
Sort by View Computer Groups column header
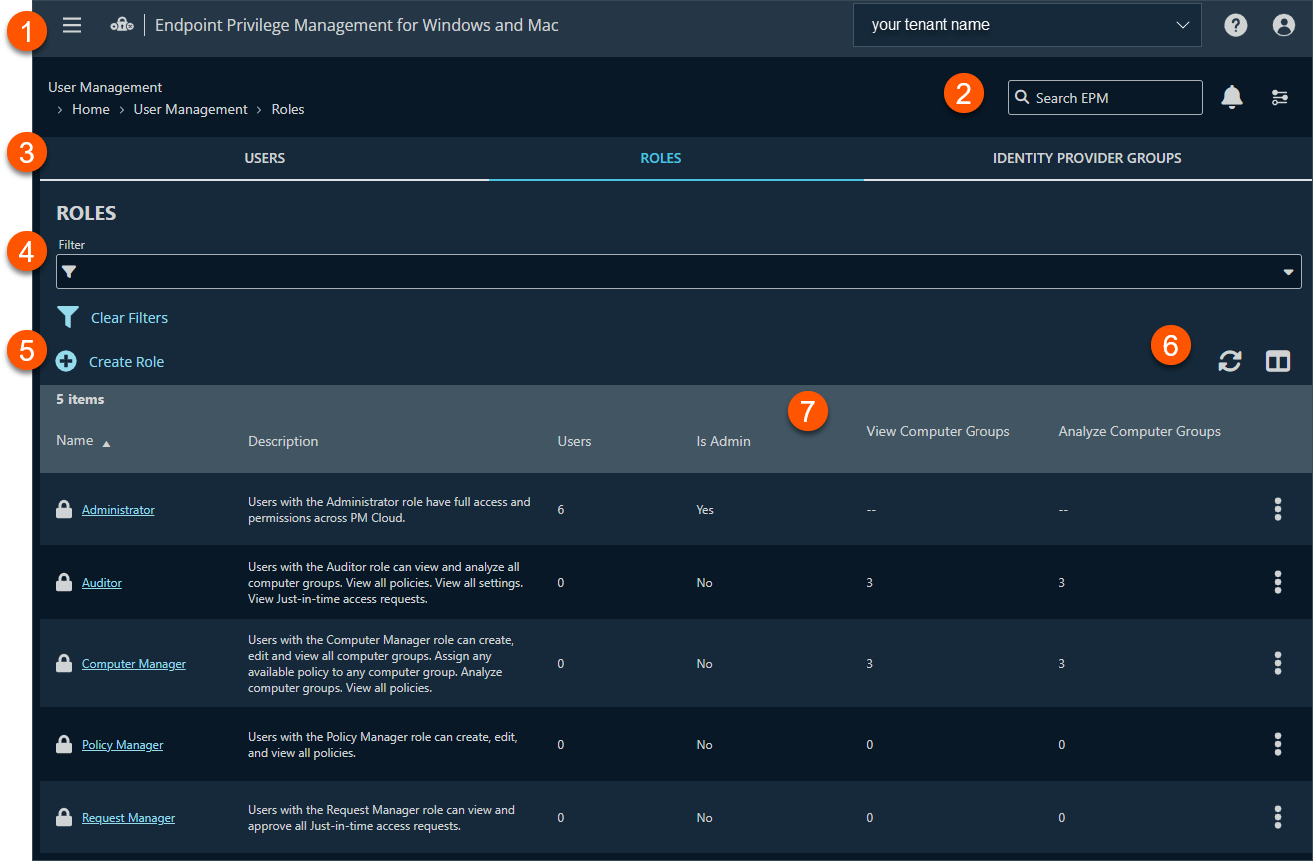click(x=938, y=432)
